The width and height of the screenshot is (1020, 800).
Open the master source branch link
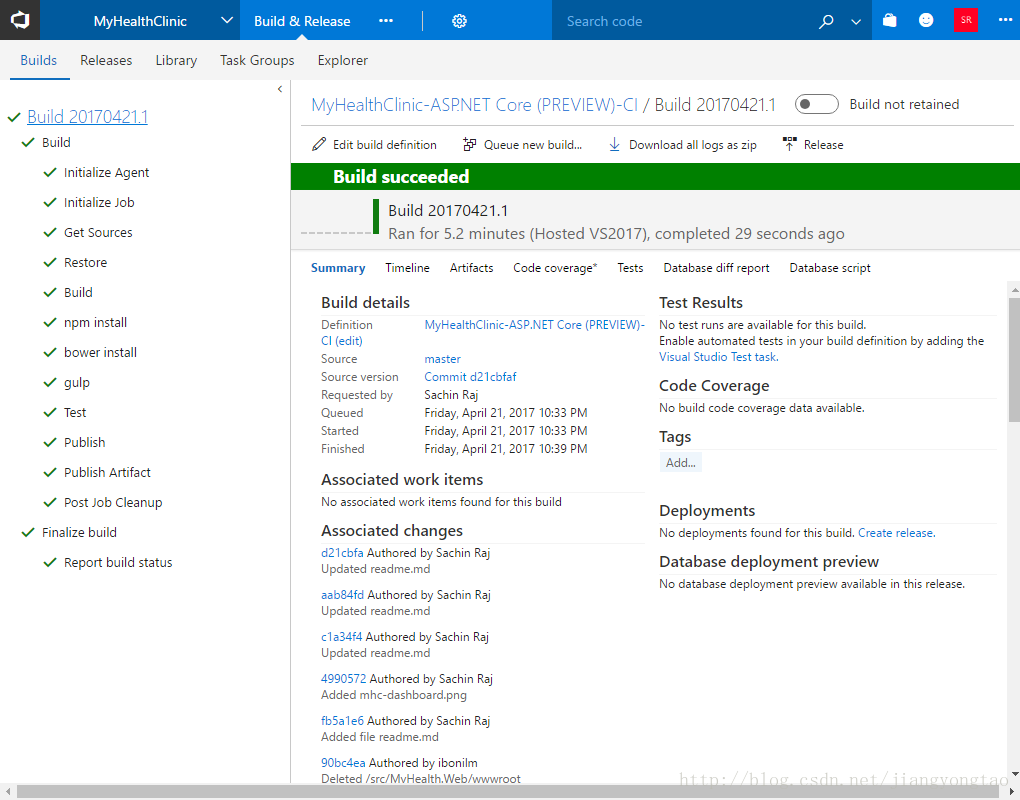(x=442, y=358)
